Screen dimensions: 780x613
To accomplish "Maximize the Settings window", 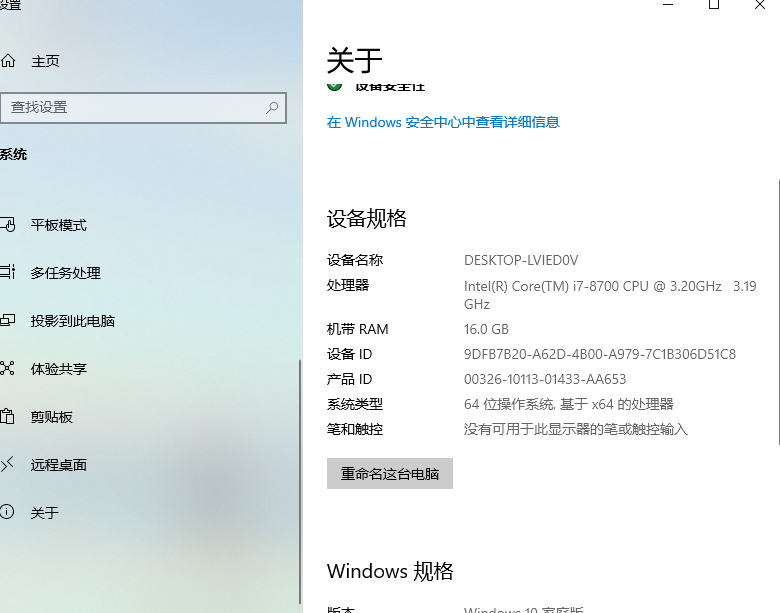I will pos(714,5).
